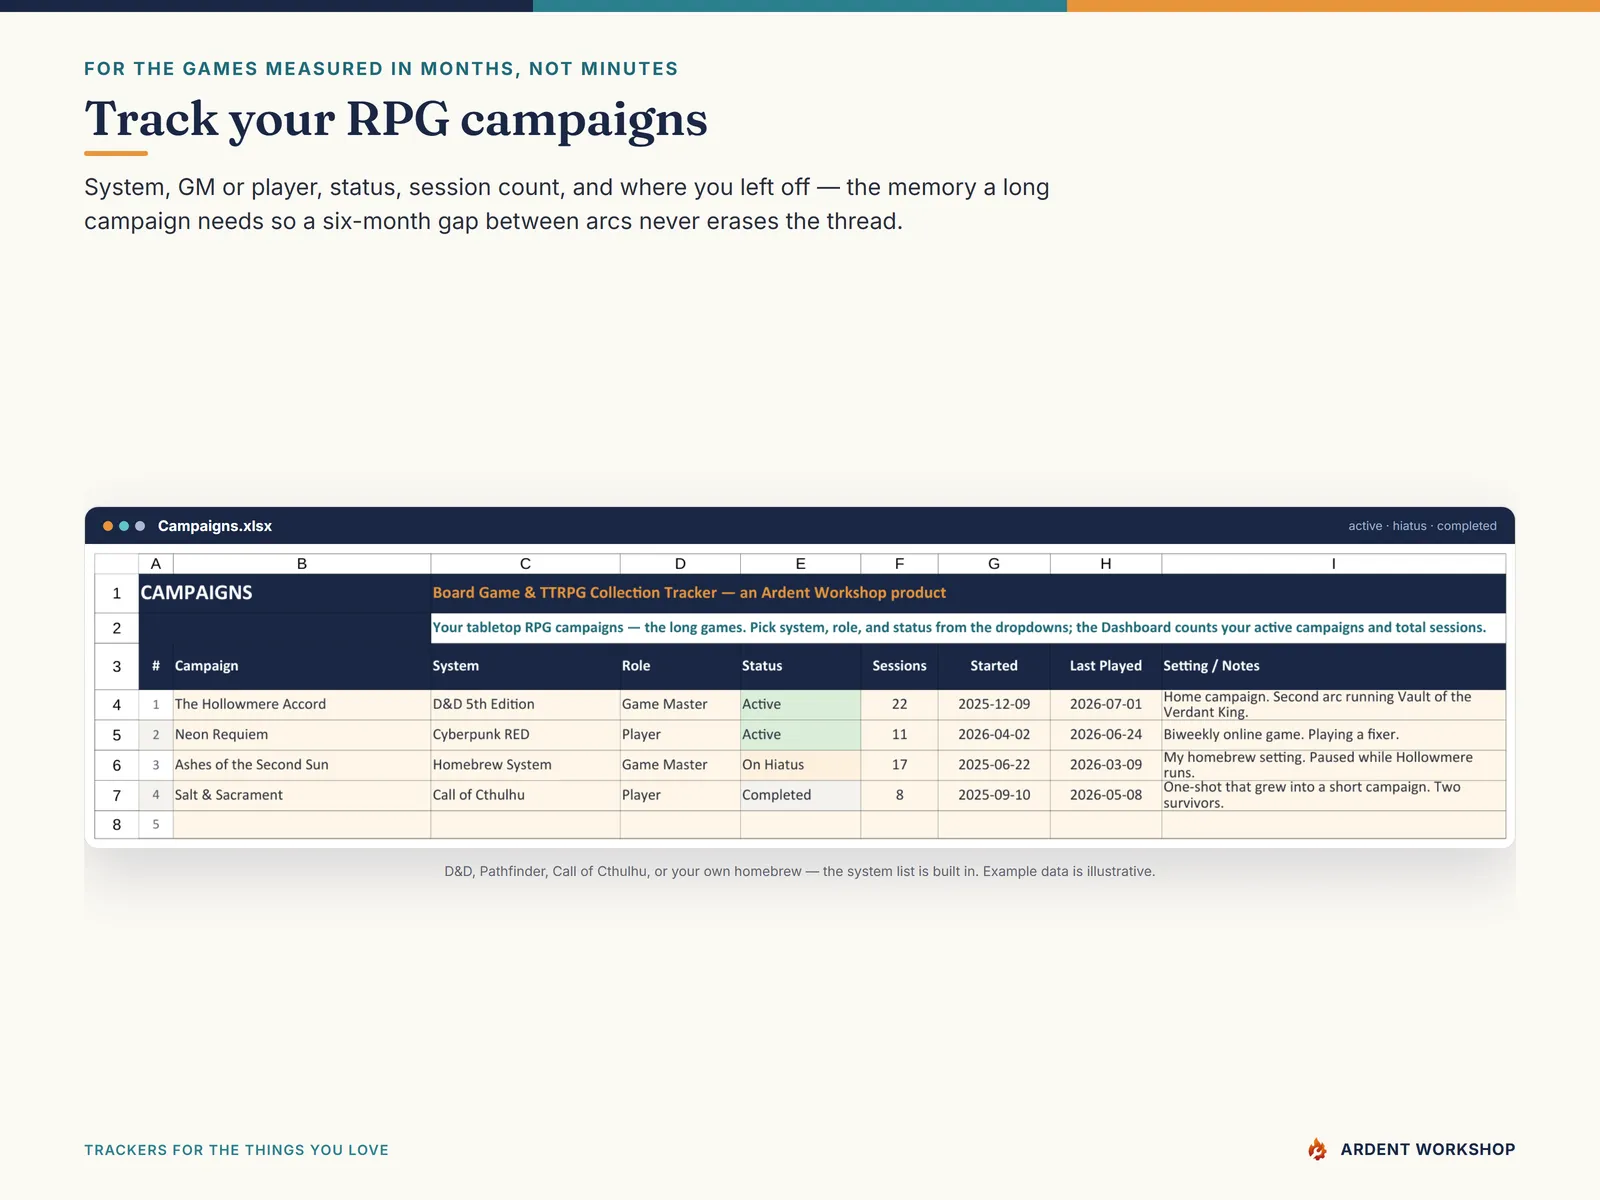Click the sessions value 17
1600x1200 pixels.
pos(899,765)
